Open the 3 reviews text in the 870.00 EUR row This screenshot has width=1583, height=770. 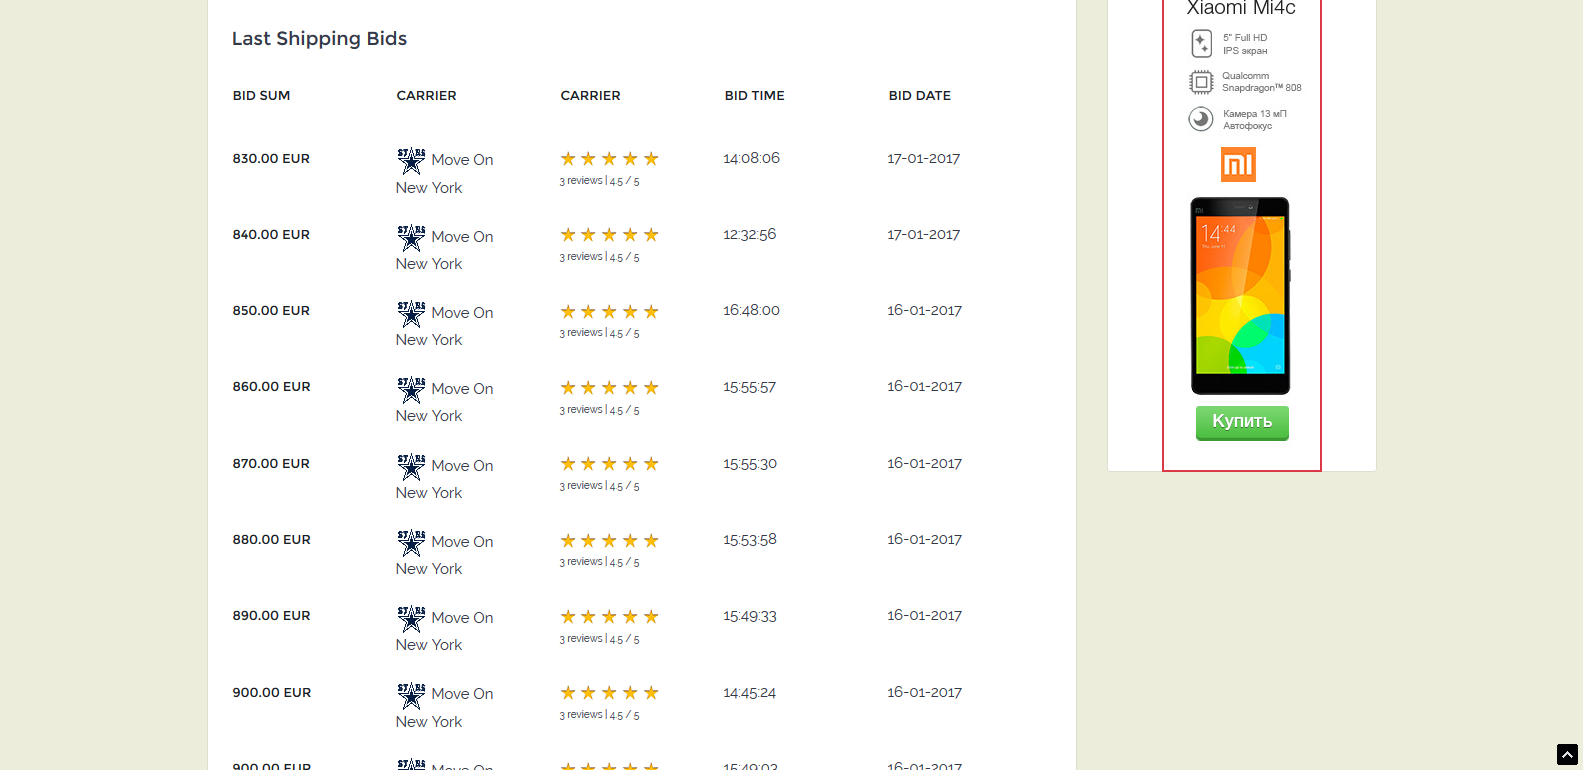click(x=581, y=486)
